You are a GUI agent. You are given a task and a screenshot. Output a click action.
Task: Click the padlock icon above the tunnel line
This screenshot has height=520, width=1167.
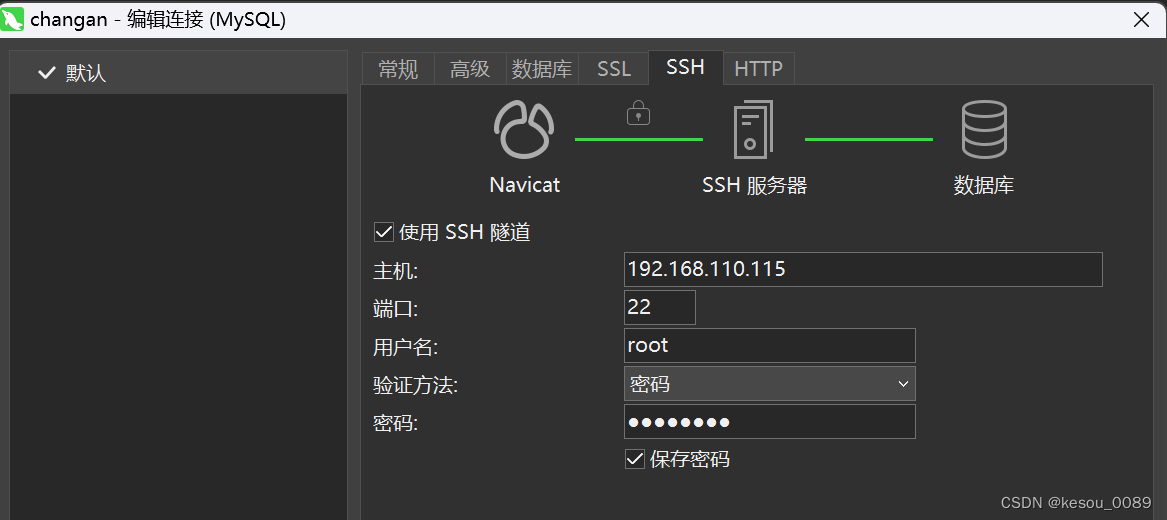click(639, 112)
